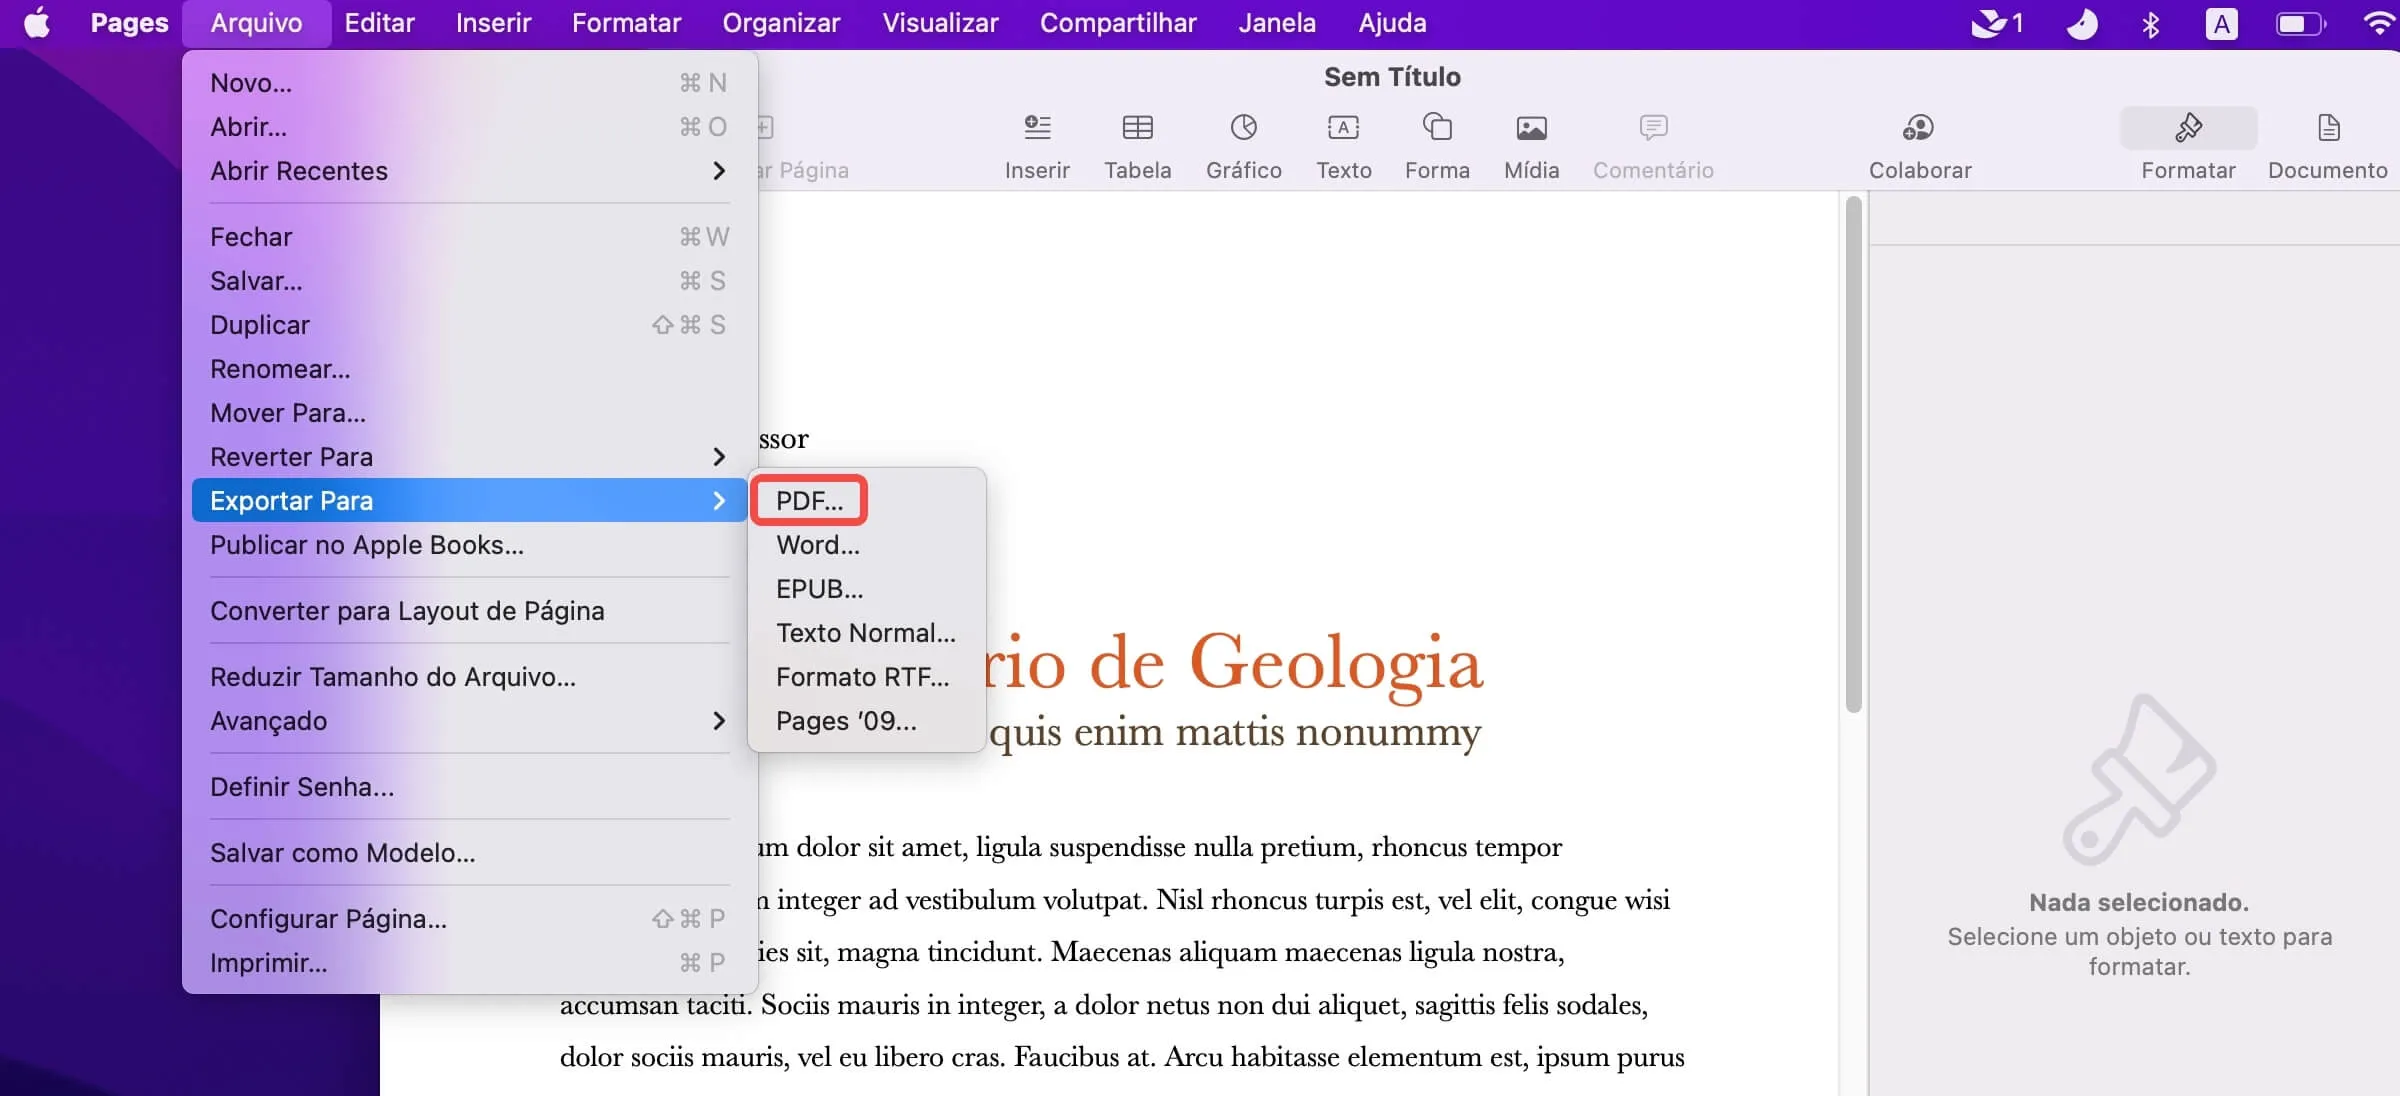
Task: Export the document as Word
Action: [x=817, y=545]
